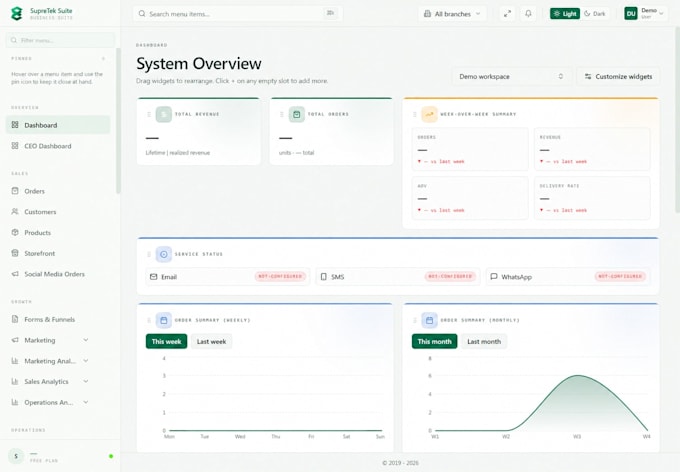Image resolution: width=680 pixels, height=472 pixels.
Task: Click the Email Not-Configured badge
Action: coord(280,276)
